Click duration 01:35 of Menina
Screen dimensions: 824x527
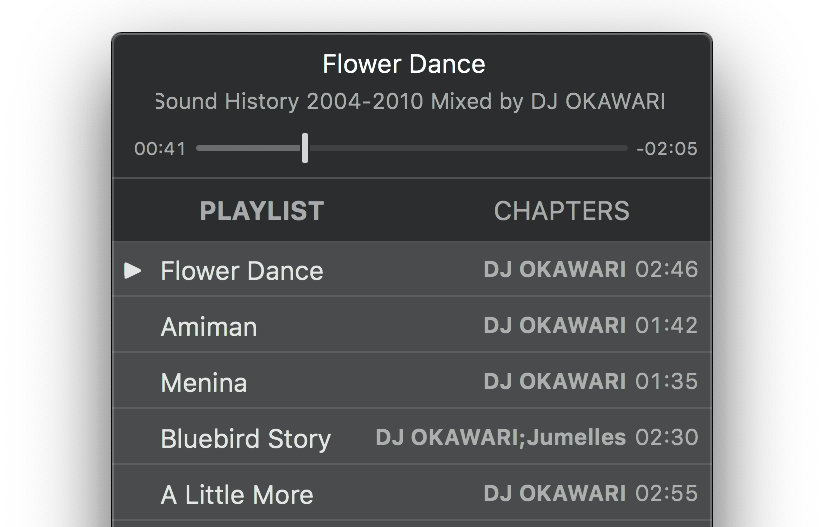(666, 381)
